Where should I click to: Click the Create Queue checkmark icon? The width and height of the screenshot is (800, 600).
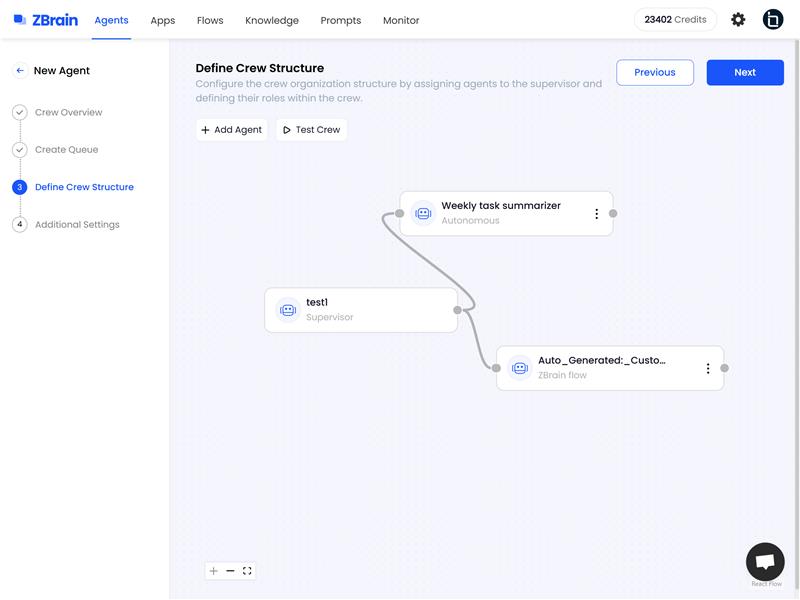[19, 149]
